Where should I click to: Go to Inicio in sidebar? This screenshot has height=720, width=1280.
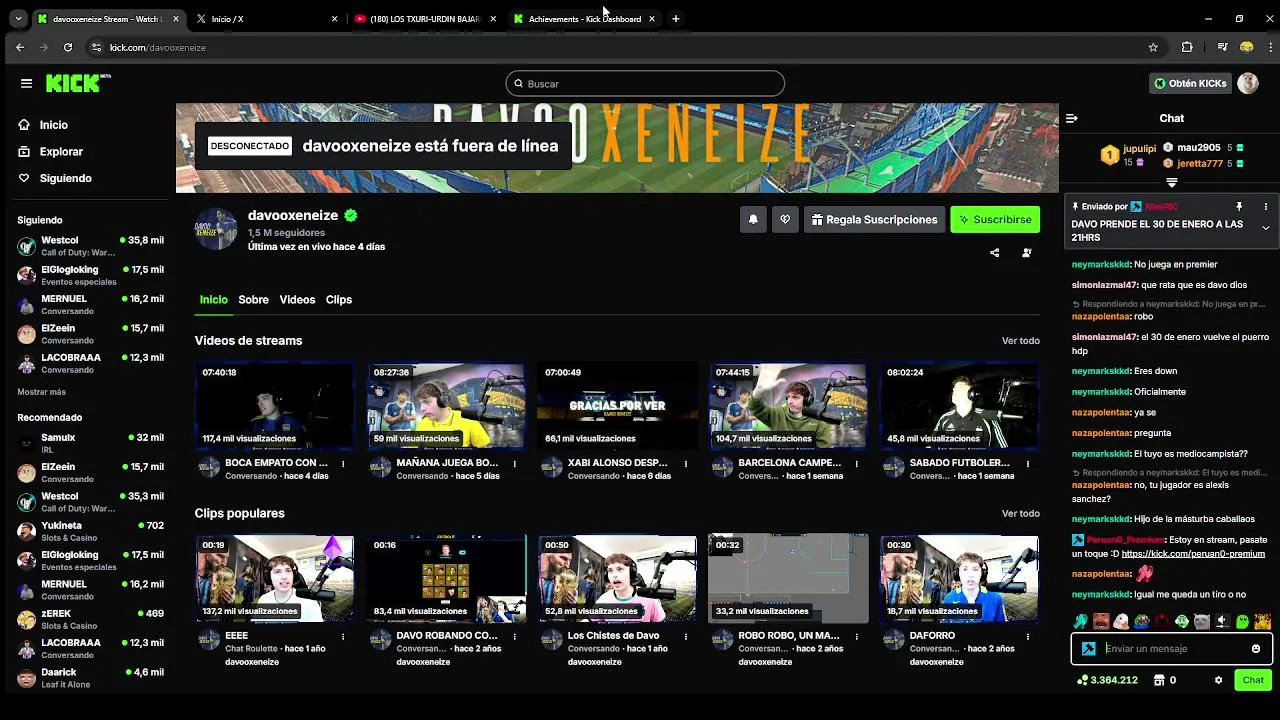[x=54, y=125]
